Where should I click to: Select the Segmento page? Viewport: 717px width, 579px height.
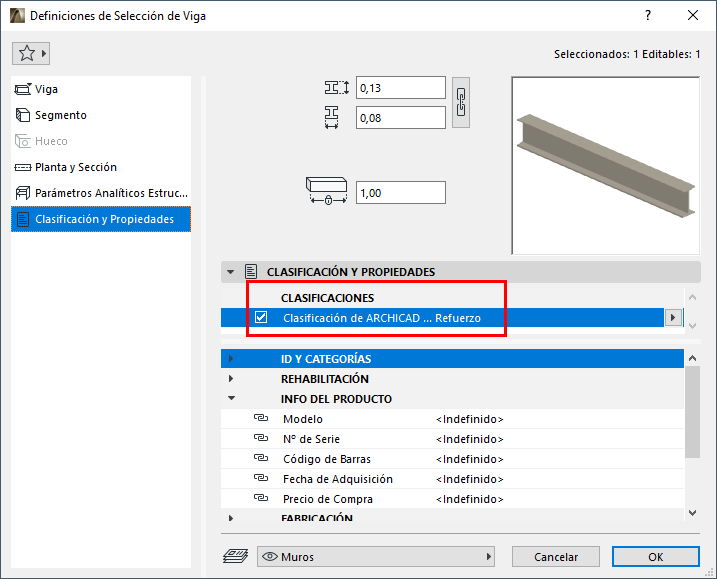[x=61, y=115]
